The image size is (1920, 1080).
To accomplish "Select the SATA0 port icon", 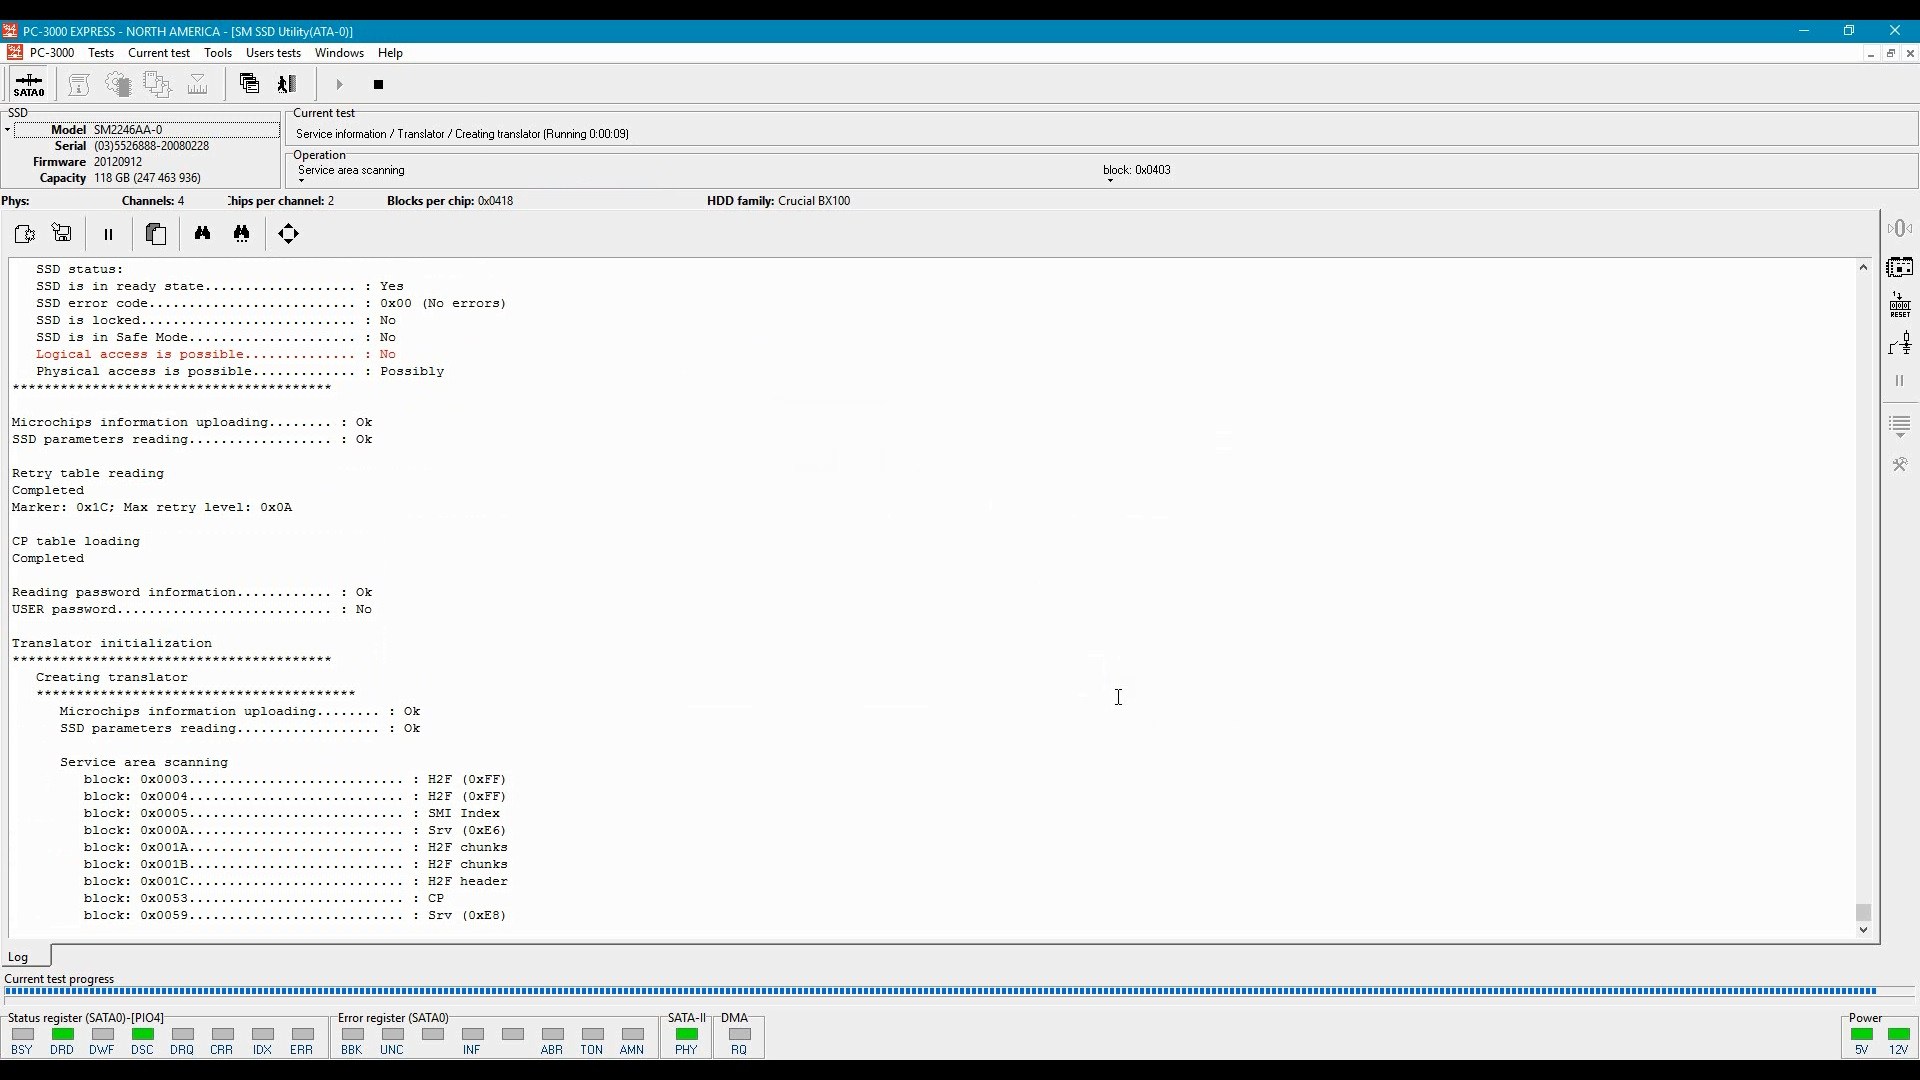I will click(x=30, y=84).
